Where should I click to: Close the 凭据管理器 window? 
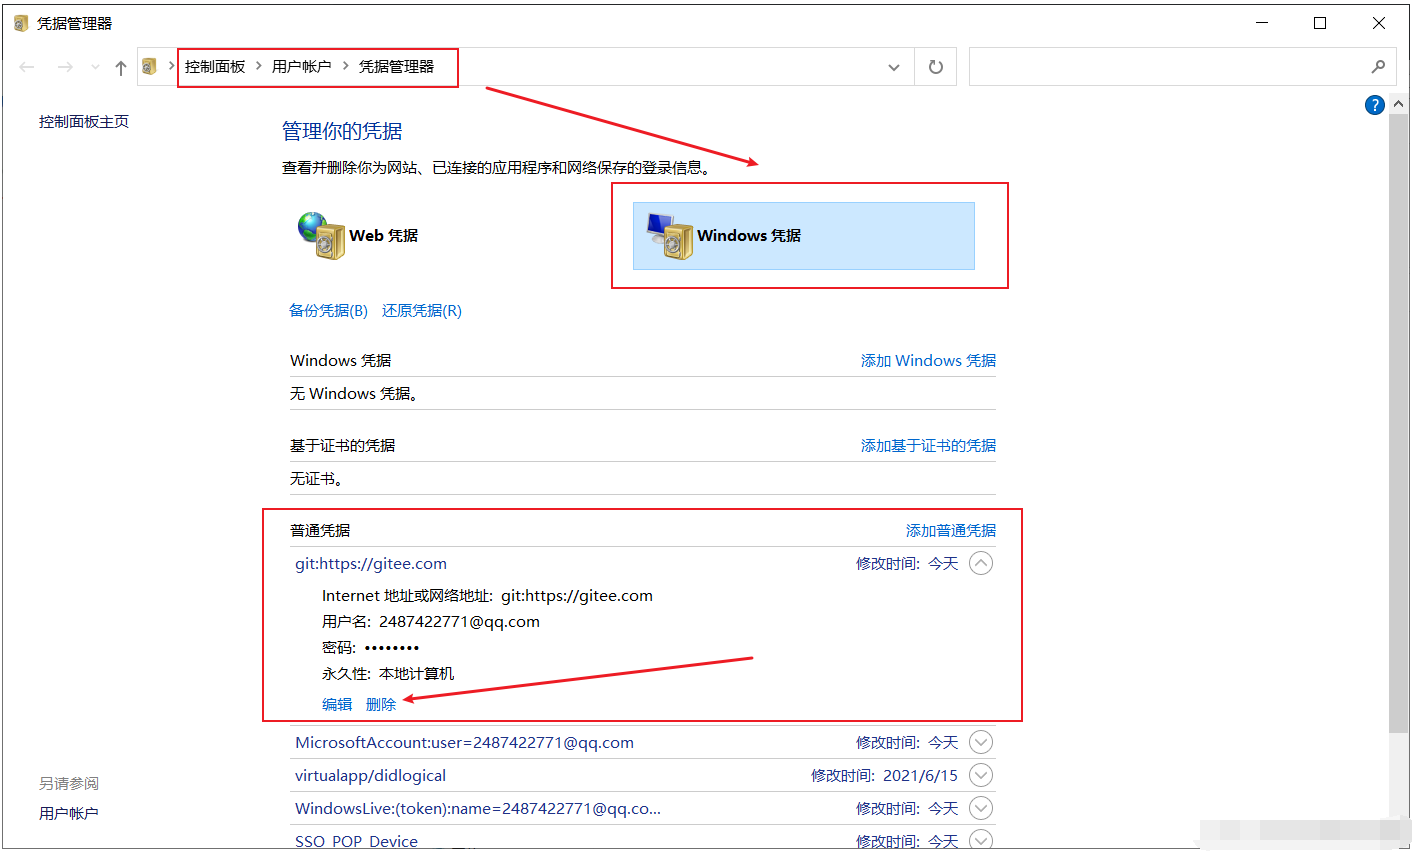[1378, 23]
